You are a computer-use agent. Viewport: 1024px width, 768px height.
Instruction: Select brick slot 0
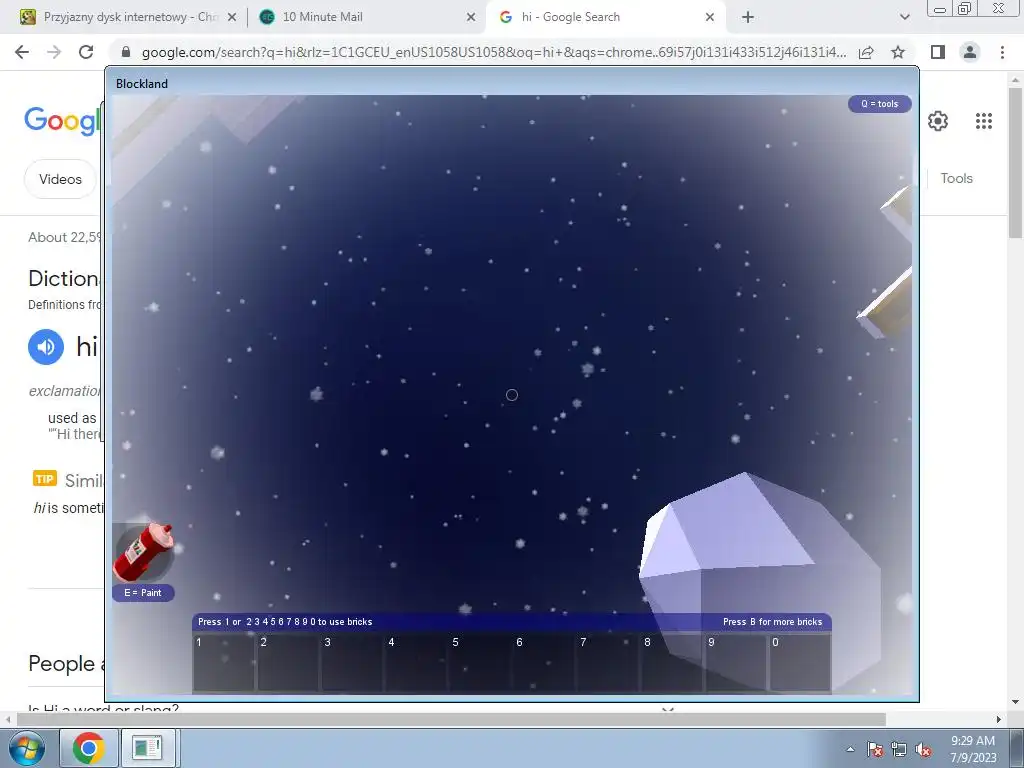point(799,662)
